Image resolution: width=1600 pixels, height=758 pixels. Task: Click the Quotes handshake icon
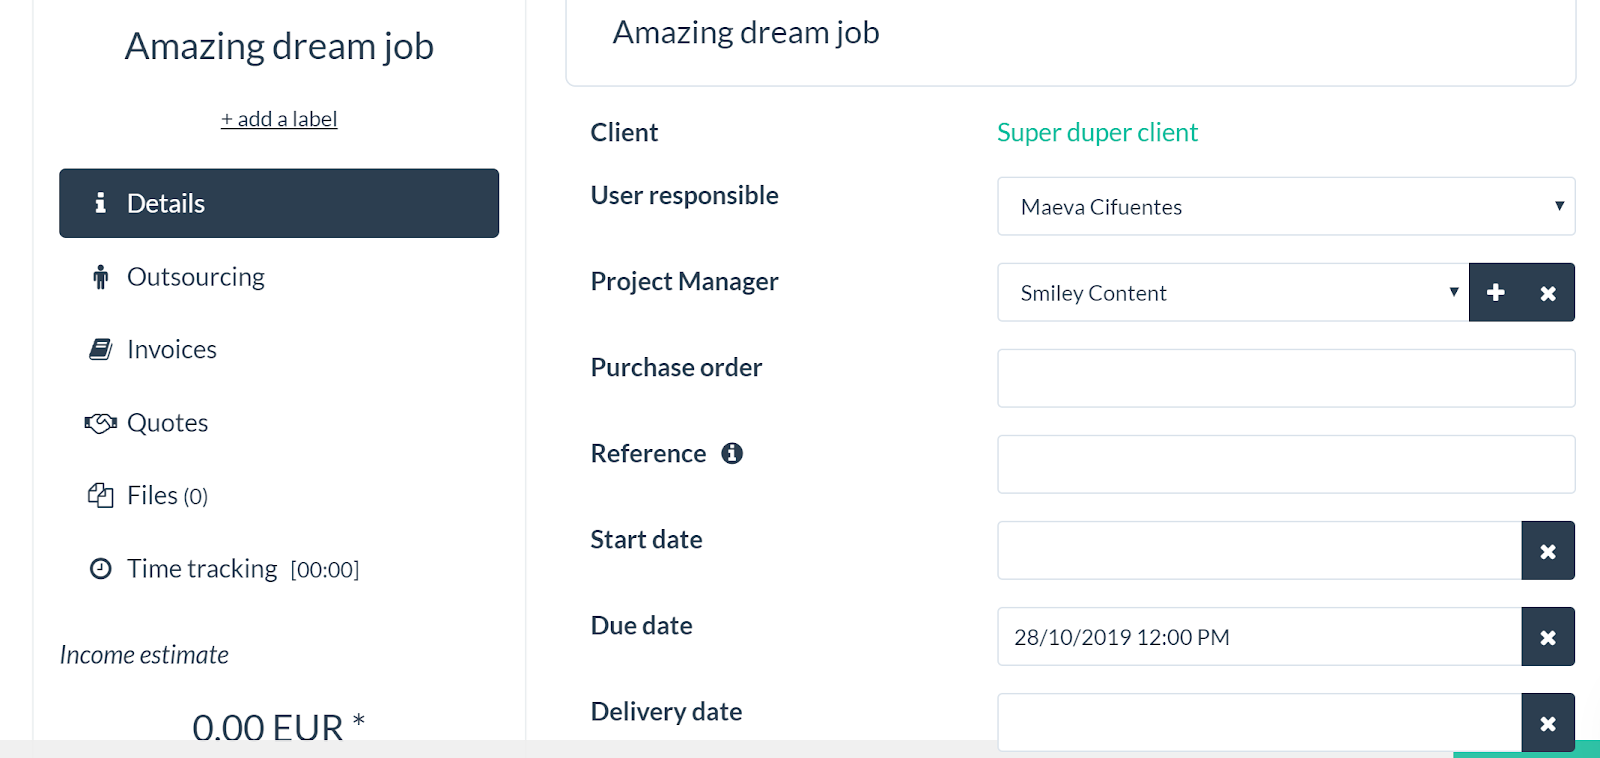(100, 423)
